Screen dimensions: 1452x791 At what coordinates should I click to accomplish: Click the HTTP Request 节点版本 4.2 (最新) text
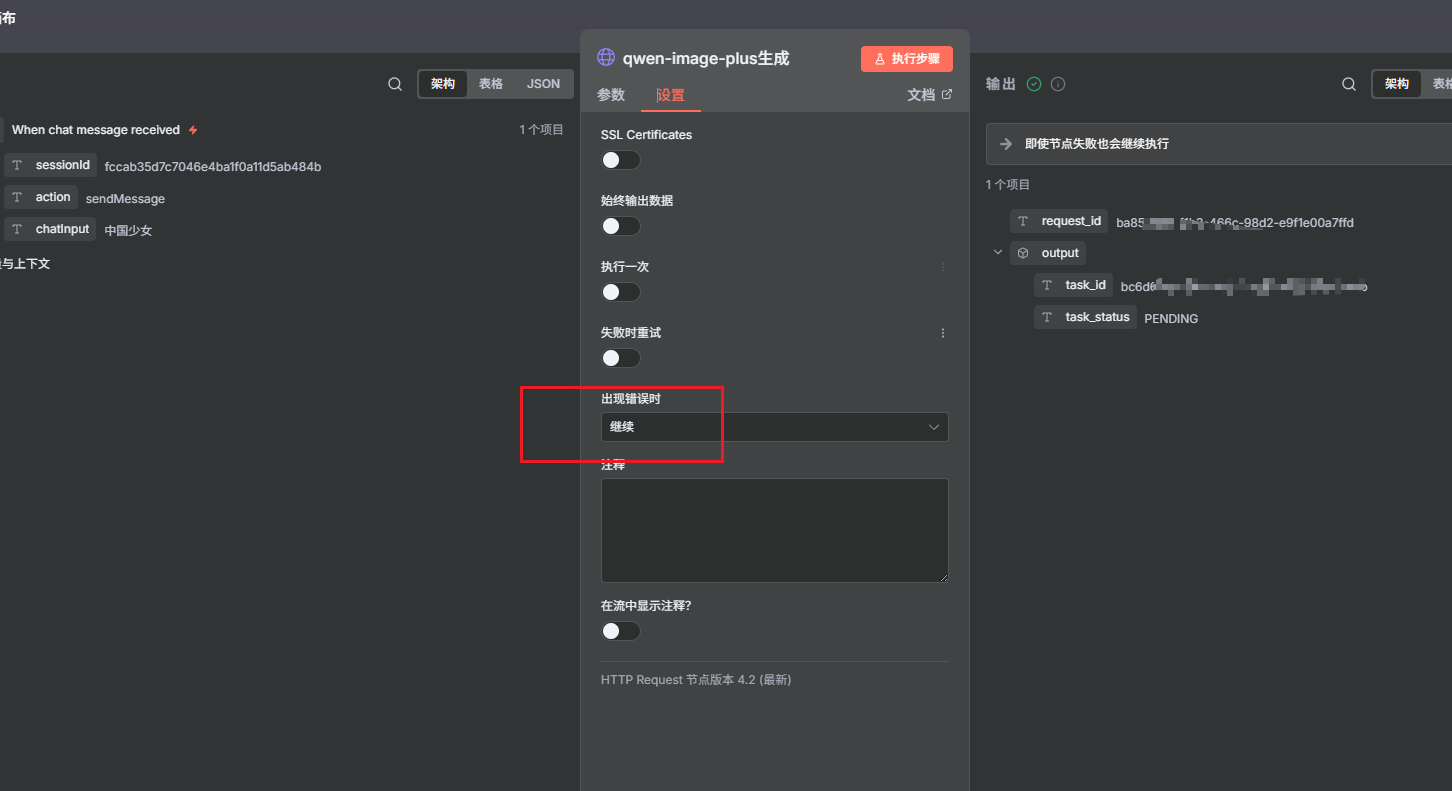click(696, 680)
